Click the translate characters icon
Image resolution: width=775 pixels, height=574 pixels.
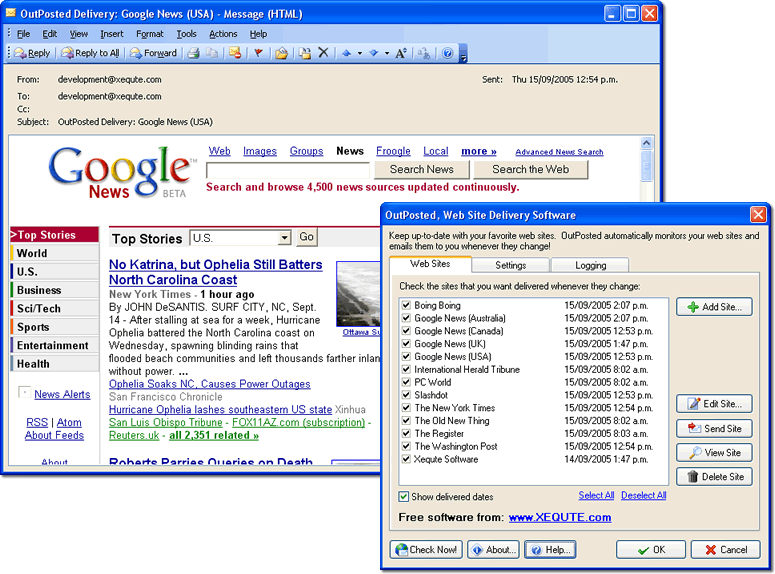(x=424, y=53)
